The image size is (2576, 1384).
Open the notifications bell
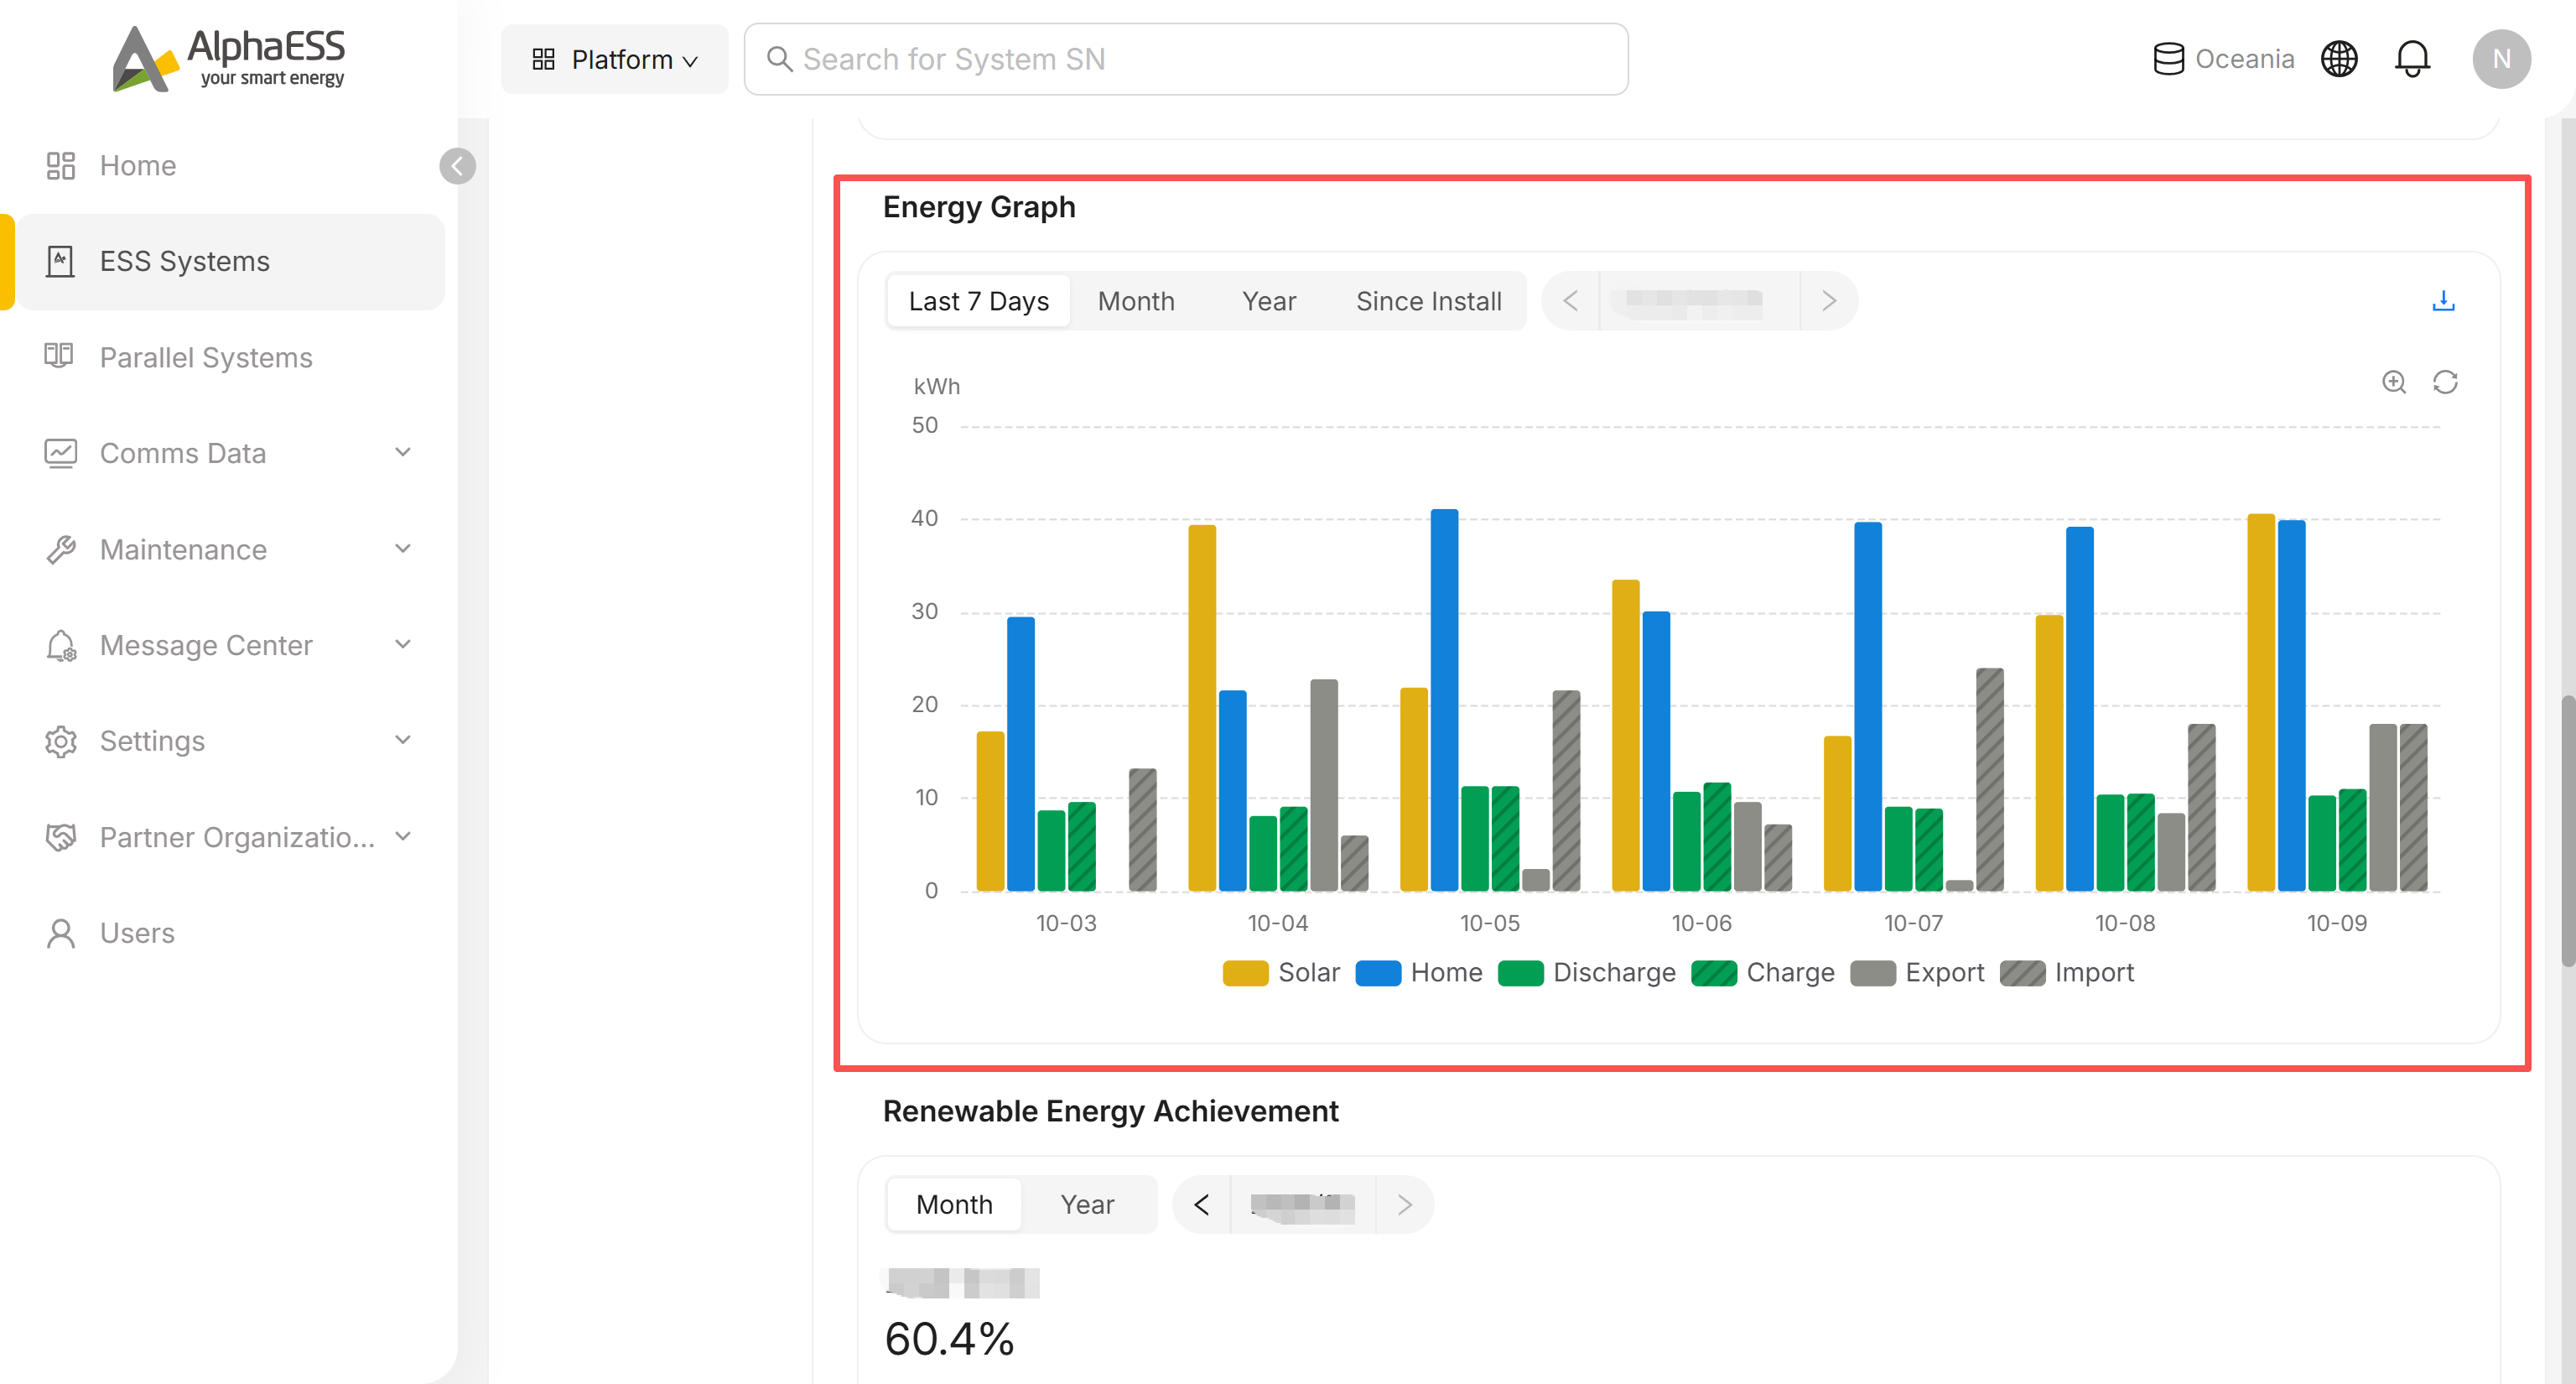click(x=2411, y=59)
